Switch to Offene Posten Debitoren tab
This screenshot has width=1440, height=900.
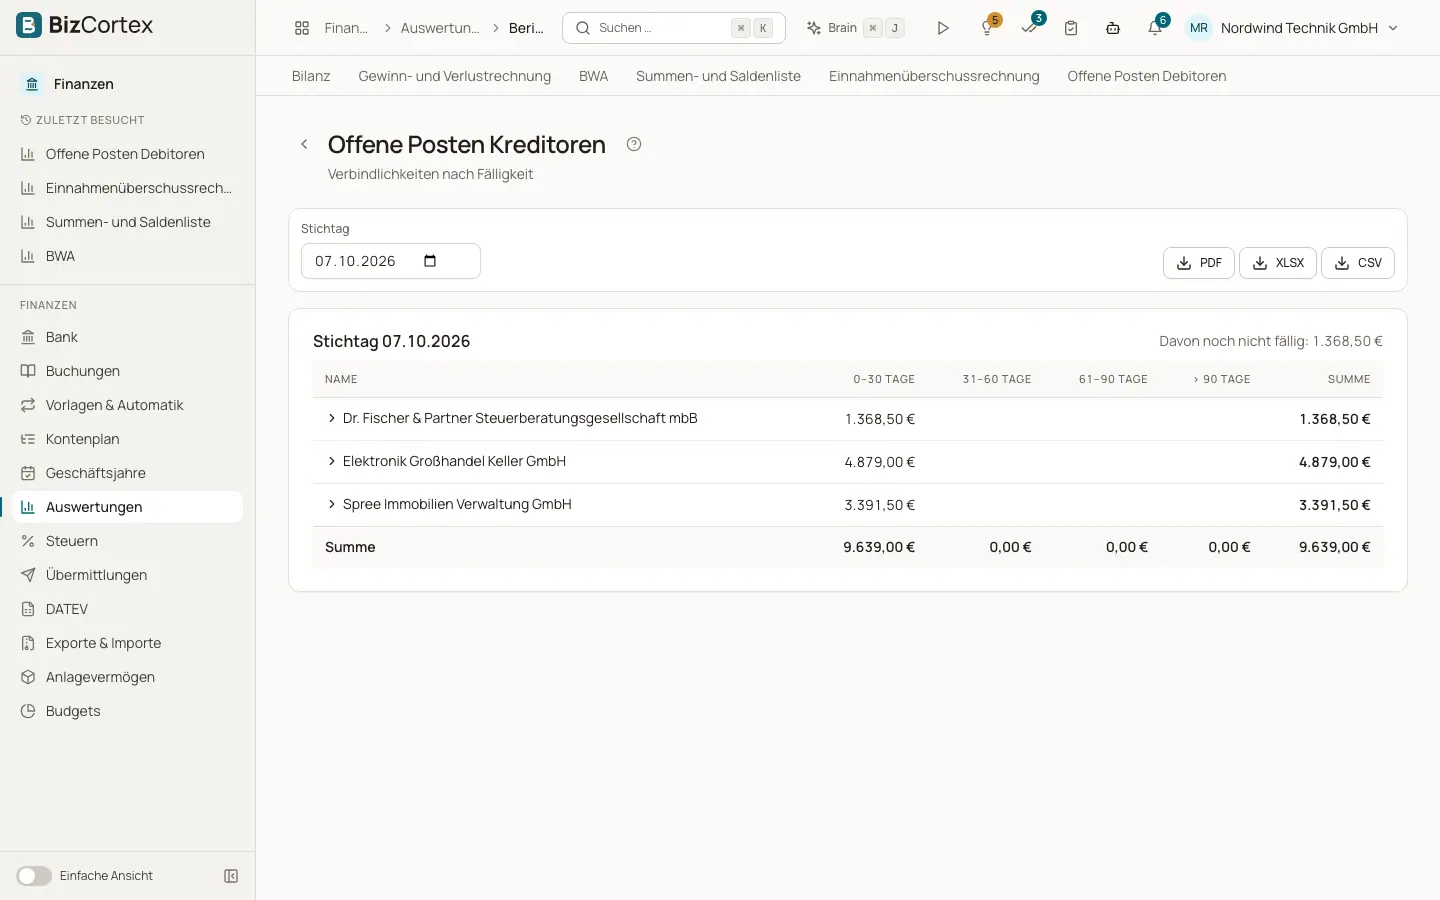pos(1147,76)
